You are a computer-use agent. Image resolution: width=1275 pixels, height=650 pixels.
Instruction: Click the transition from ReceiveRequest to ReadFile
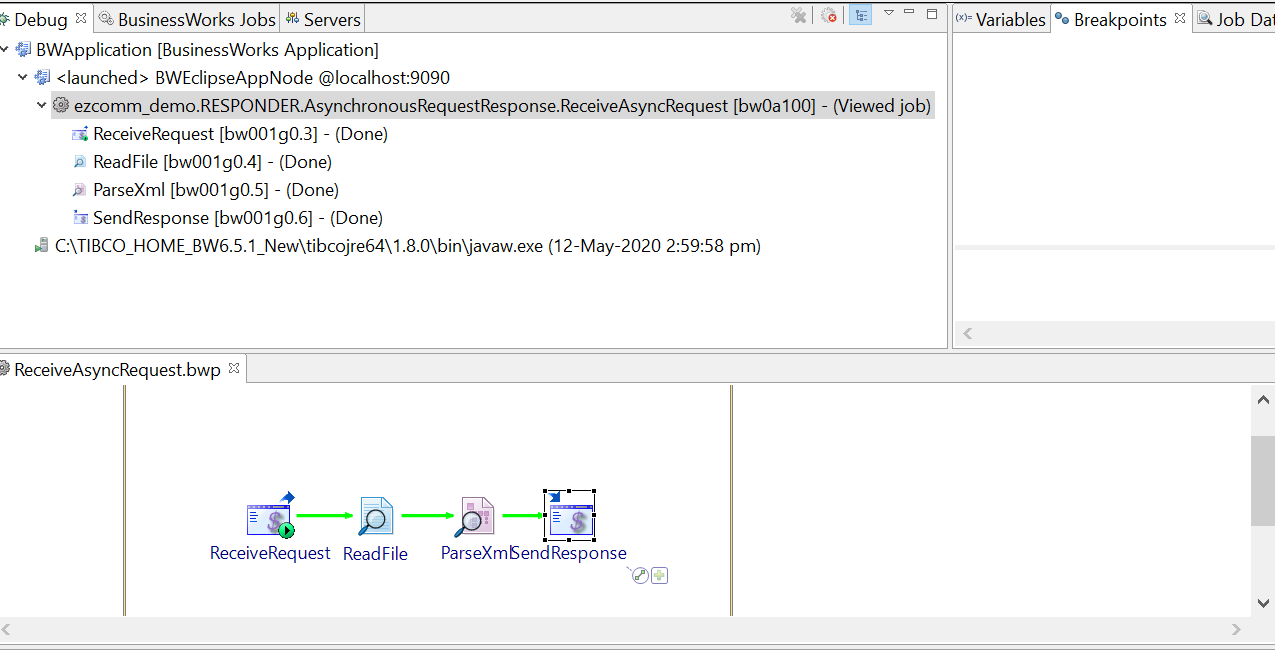tap(326, 516)
